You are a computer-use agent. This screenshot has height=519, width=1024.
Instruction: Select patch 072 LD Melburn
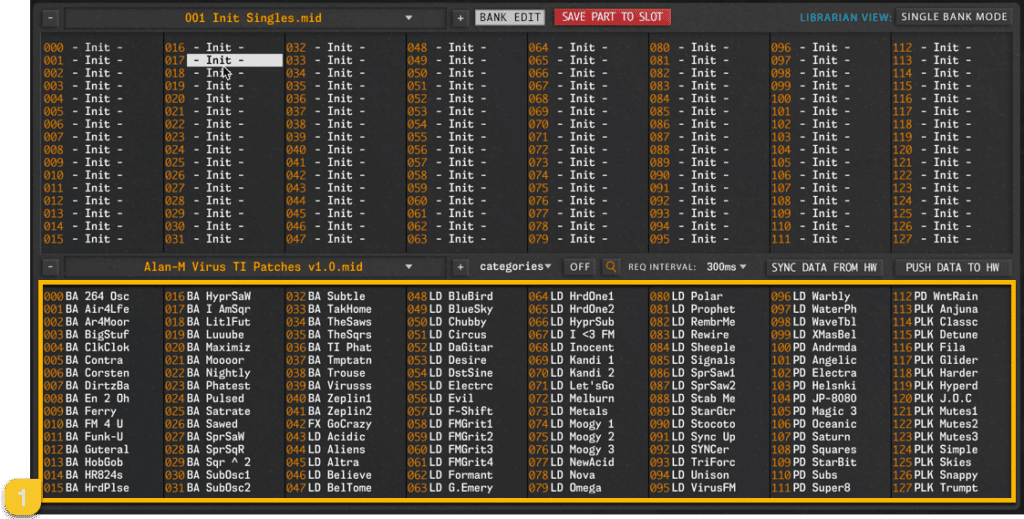(x=571, y=398)
